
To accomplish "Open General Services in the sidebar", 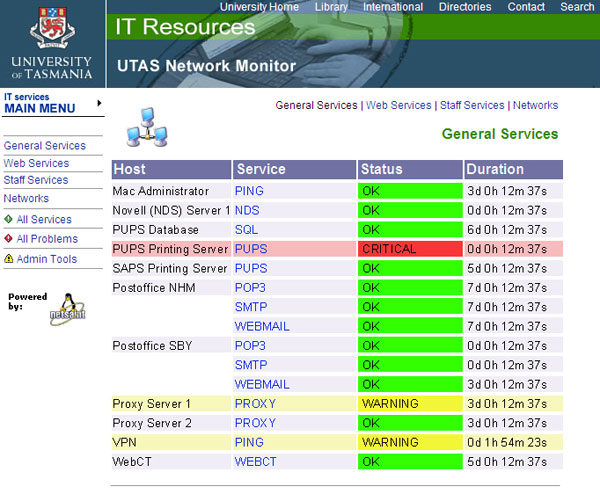I will point(45,146).
